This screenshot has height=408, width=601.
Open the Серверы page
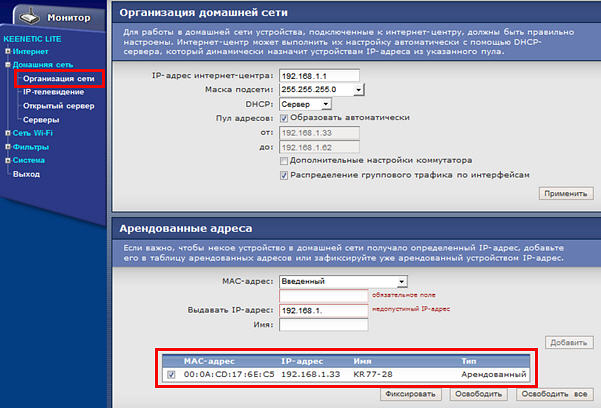(41, 119)
